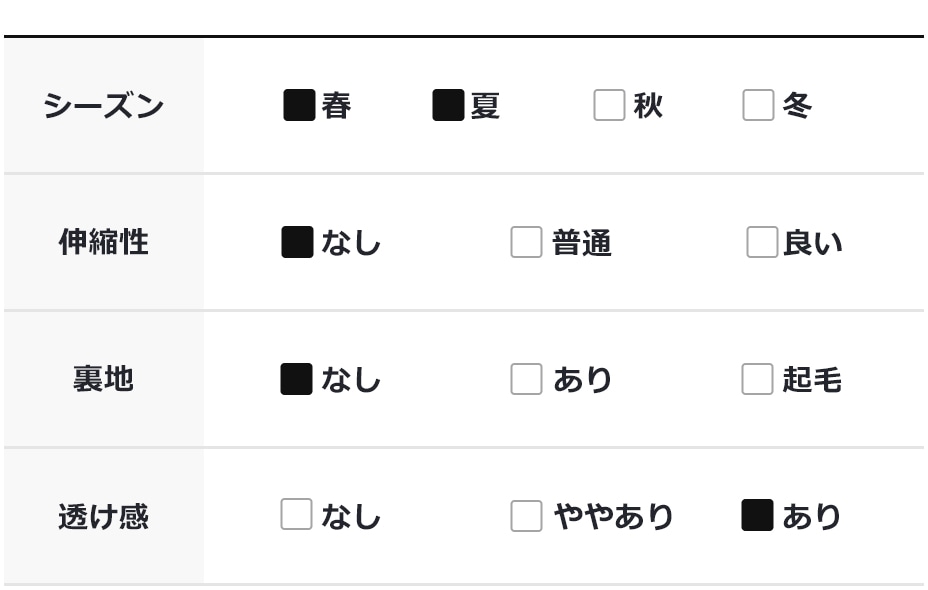Screen dimensions: 928x590
Task: Uncheck the あり box in 透け感 row
Action: point(757,515)
